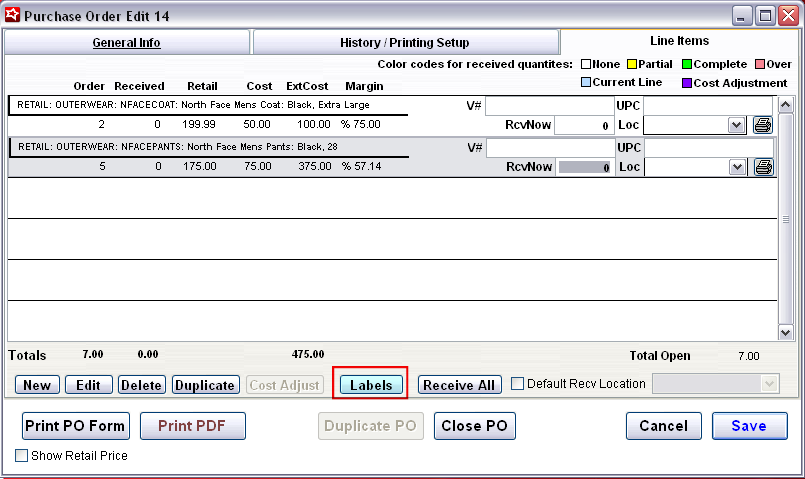This screenshot has height=479, width=805.
Task: Focus the V# field for NFACECOAT
Action: point(549,106)
